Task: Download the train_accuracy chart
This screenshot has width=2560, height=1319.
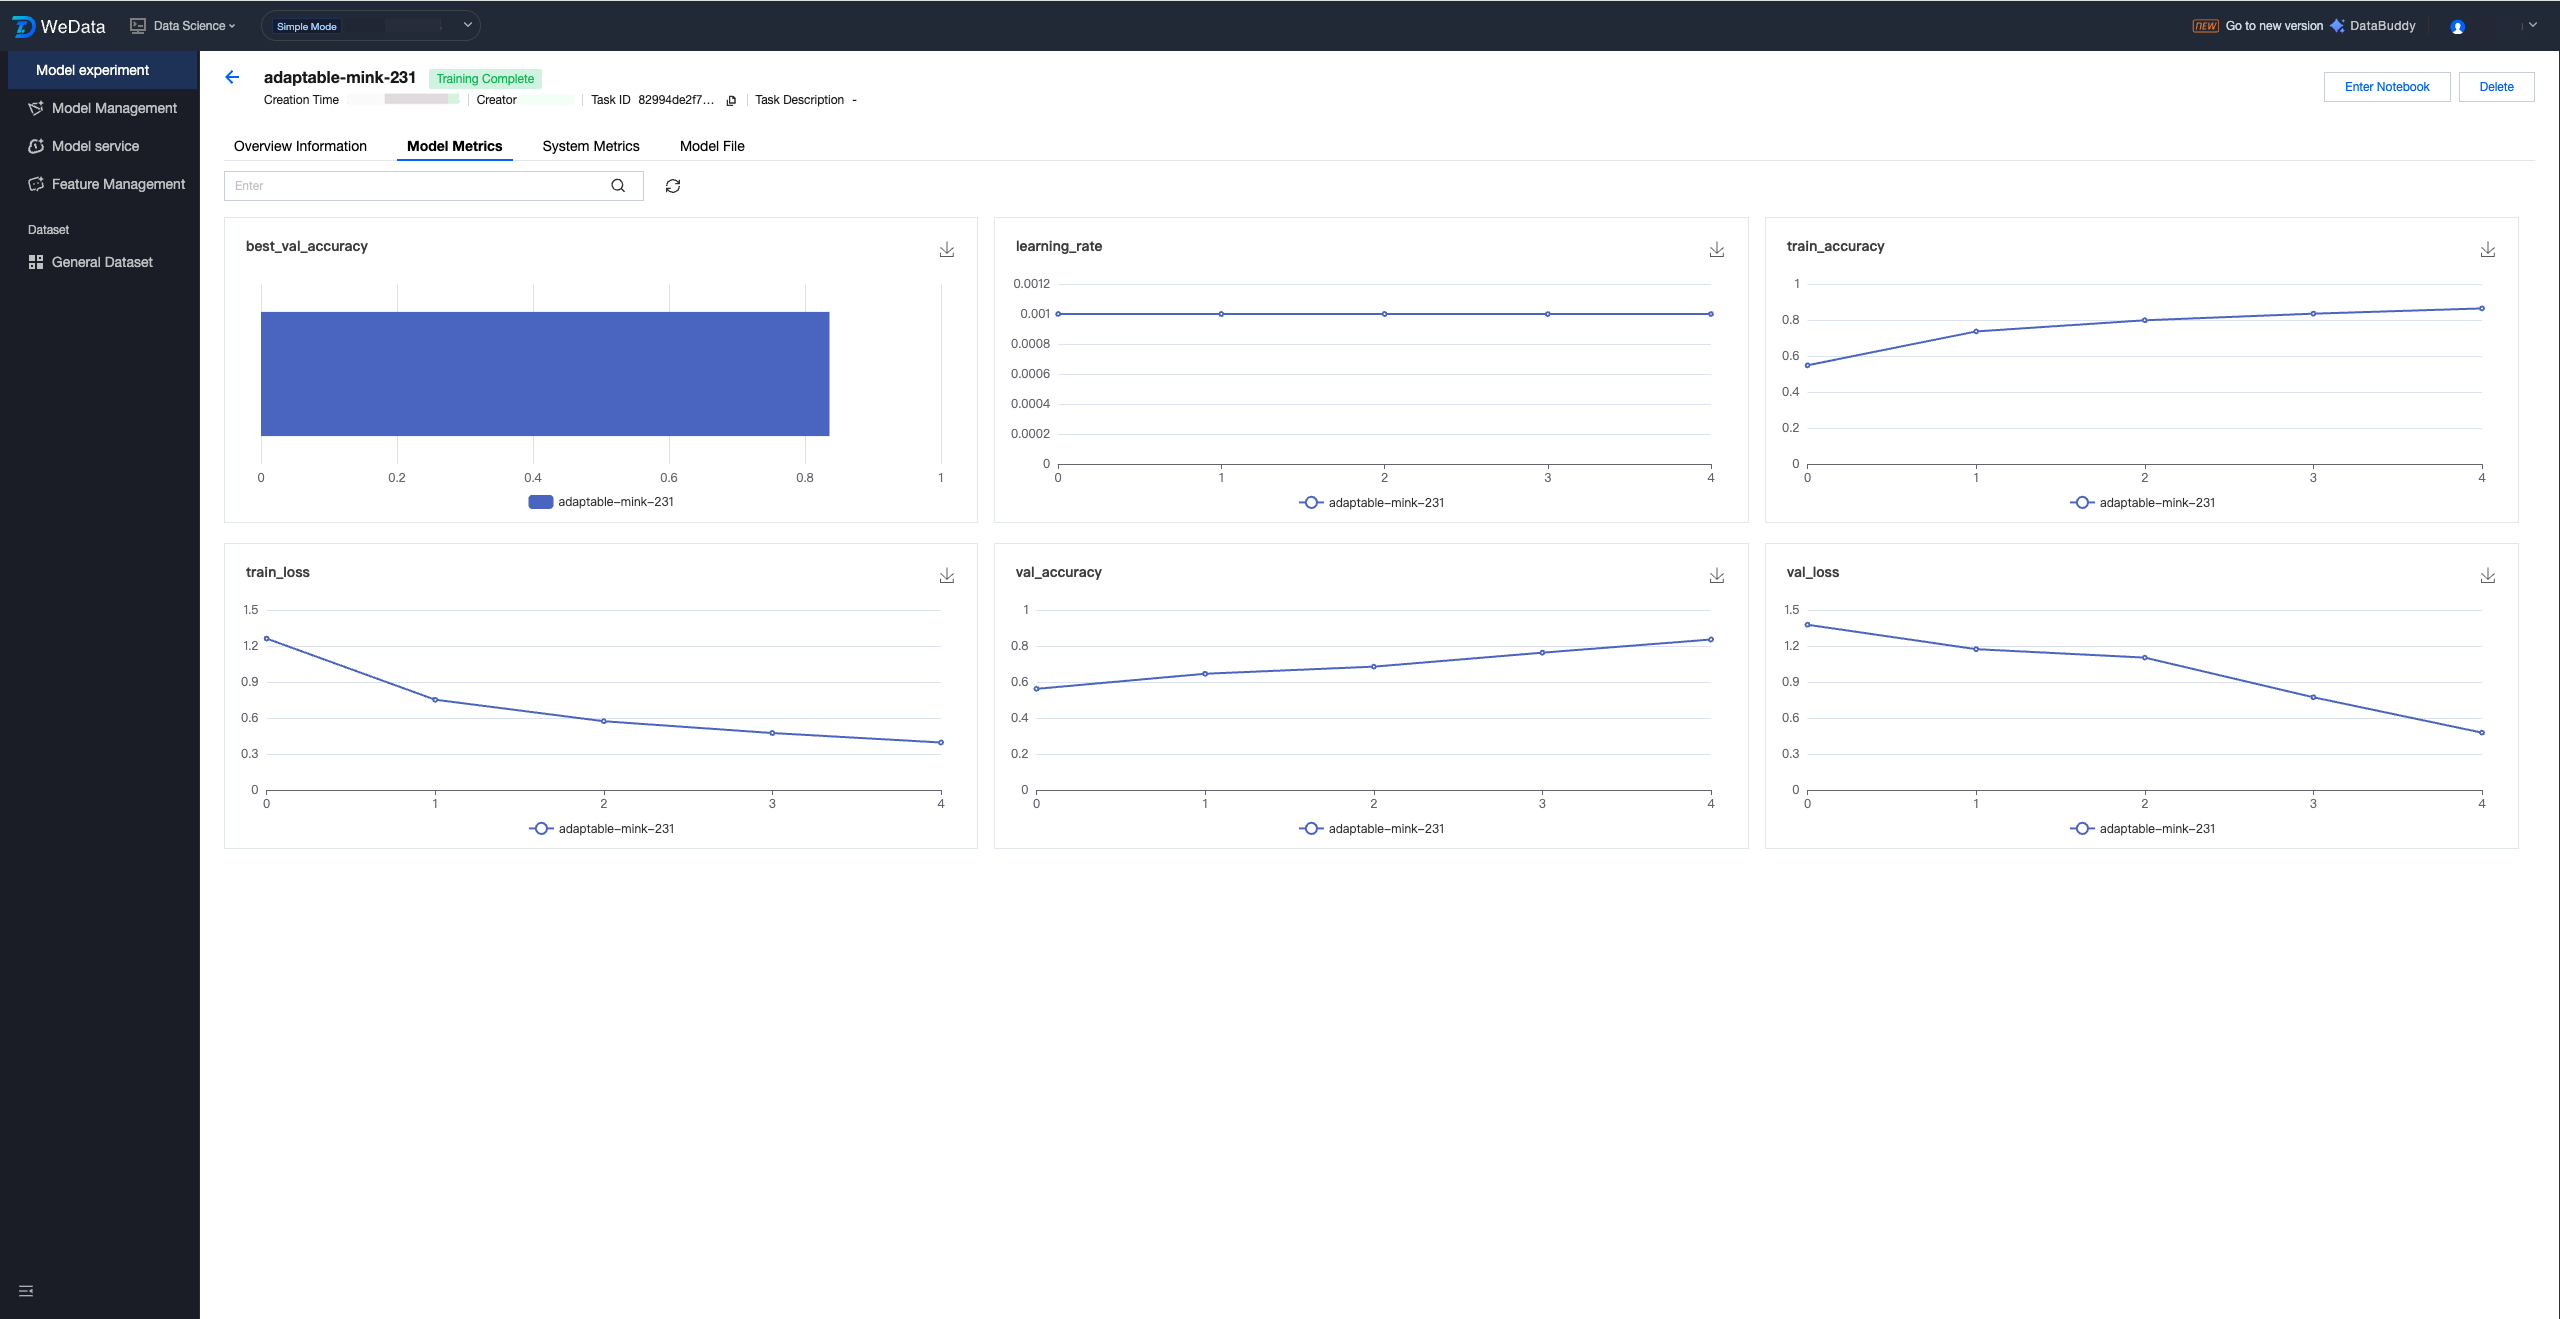Action: pyautogui.click(x=2487, y=250)
